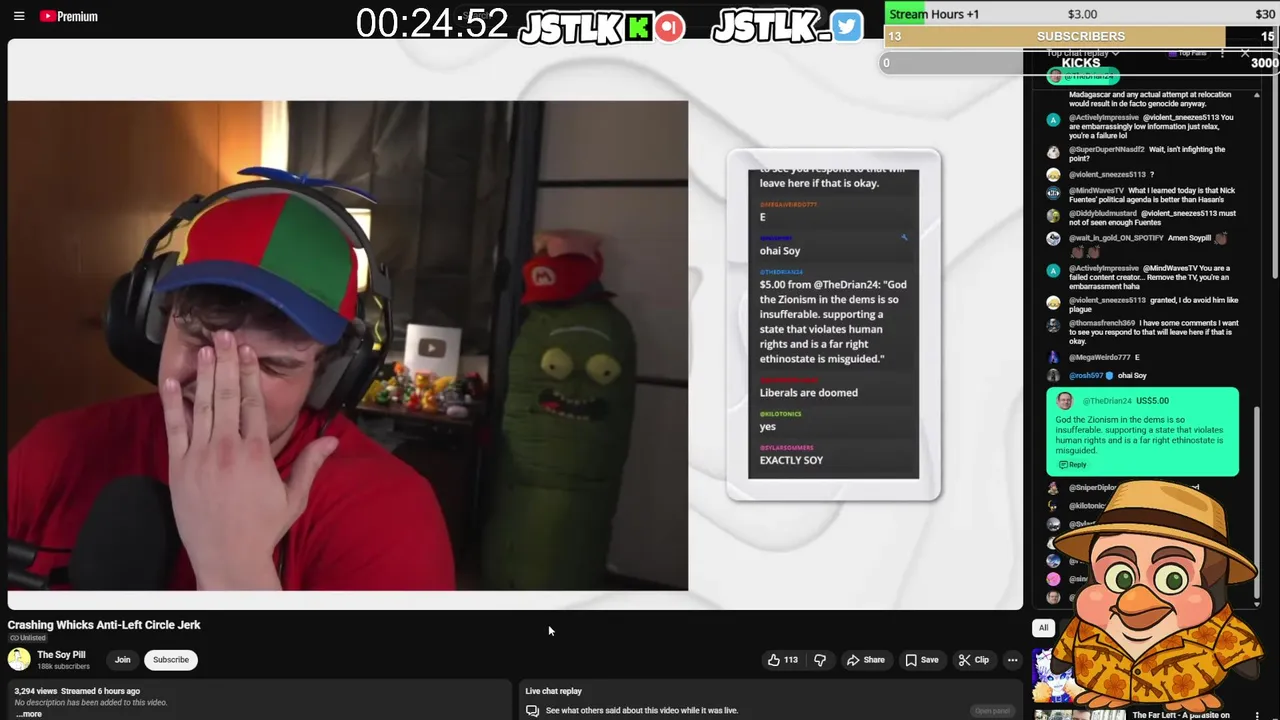The width and height of the screenshot is (1280, 720).
Task: Click username @rosh597 in chat
Action: (x=1086, y=376)
